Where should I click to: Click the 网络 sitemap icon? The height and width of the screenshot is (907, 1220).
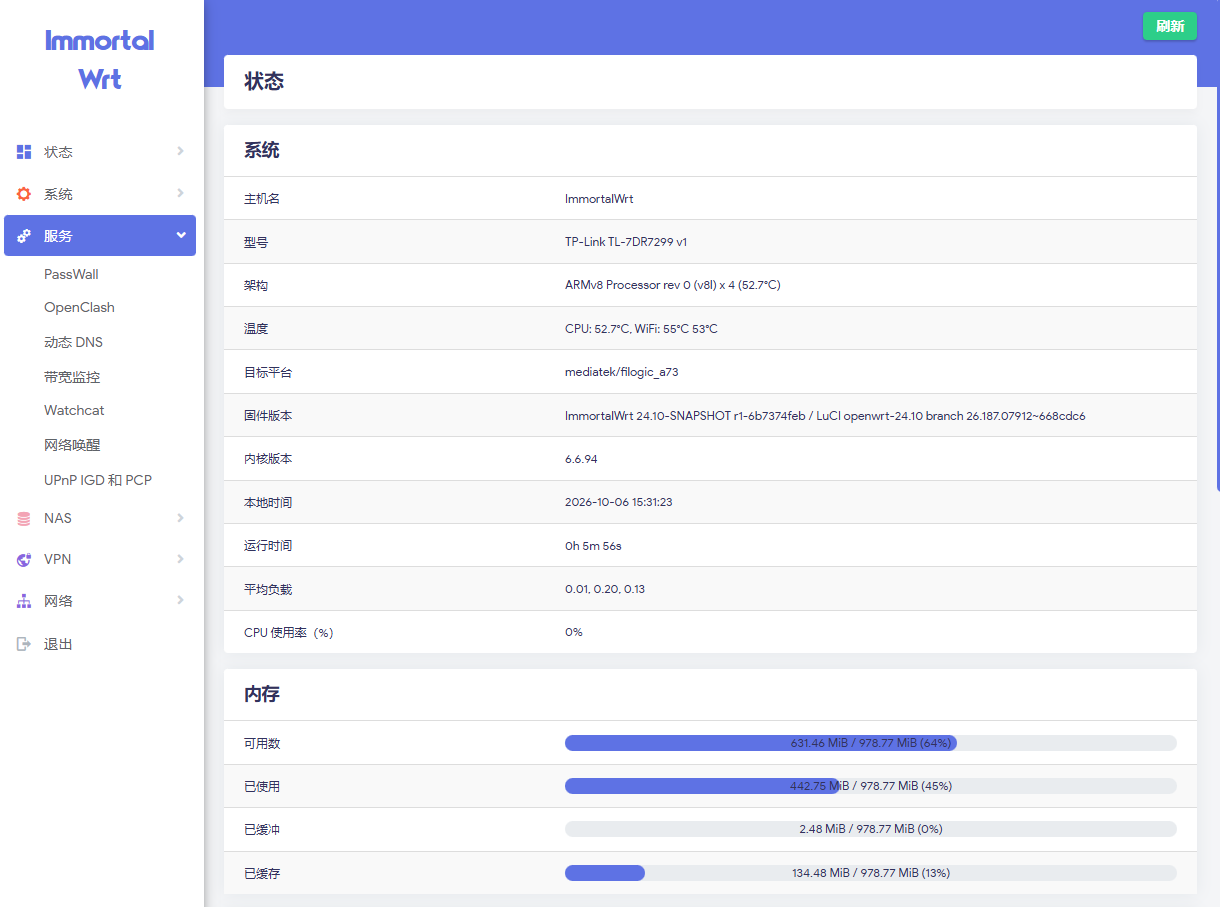pyautogui.click(x=24, y=601)
